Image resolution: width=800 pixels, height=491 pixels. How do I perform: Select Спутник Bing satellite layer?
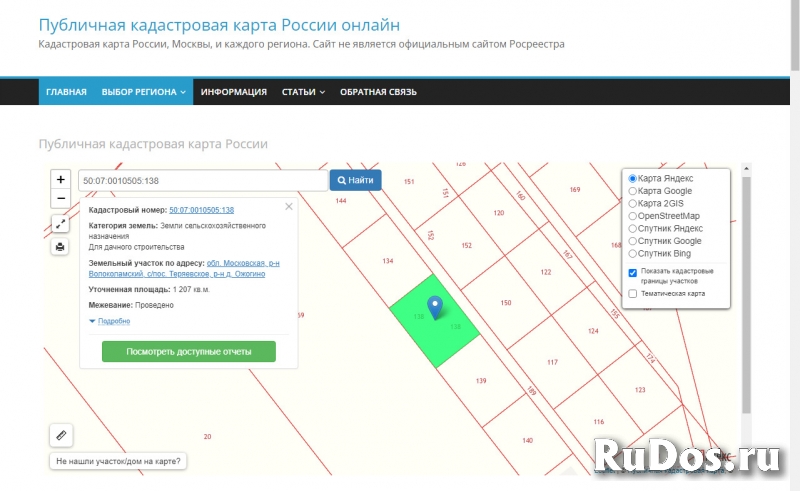point(632,254)
